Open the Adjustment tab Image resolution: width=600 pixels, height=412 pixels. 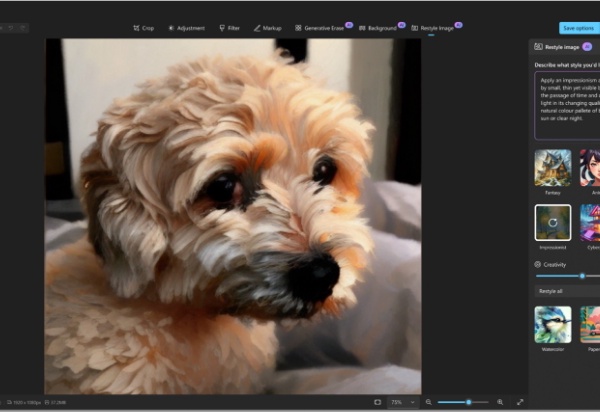click(x=186, y=28)
